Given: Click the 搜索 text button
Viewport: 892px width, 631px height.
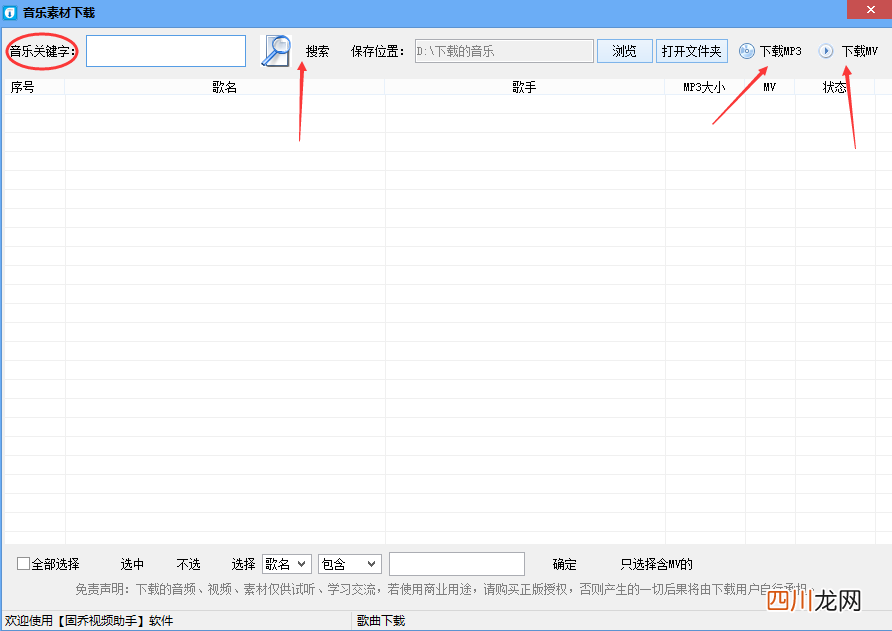Looking at the screenshot, I should tap(317, 51).
